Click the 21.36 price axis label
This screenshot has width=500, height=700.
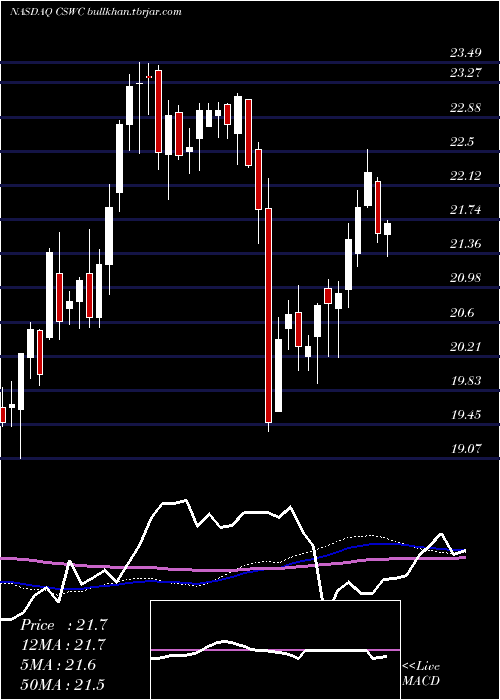click(x=466, y=244)
